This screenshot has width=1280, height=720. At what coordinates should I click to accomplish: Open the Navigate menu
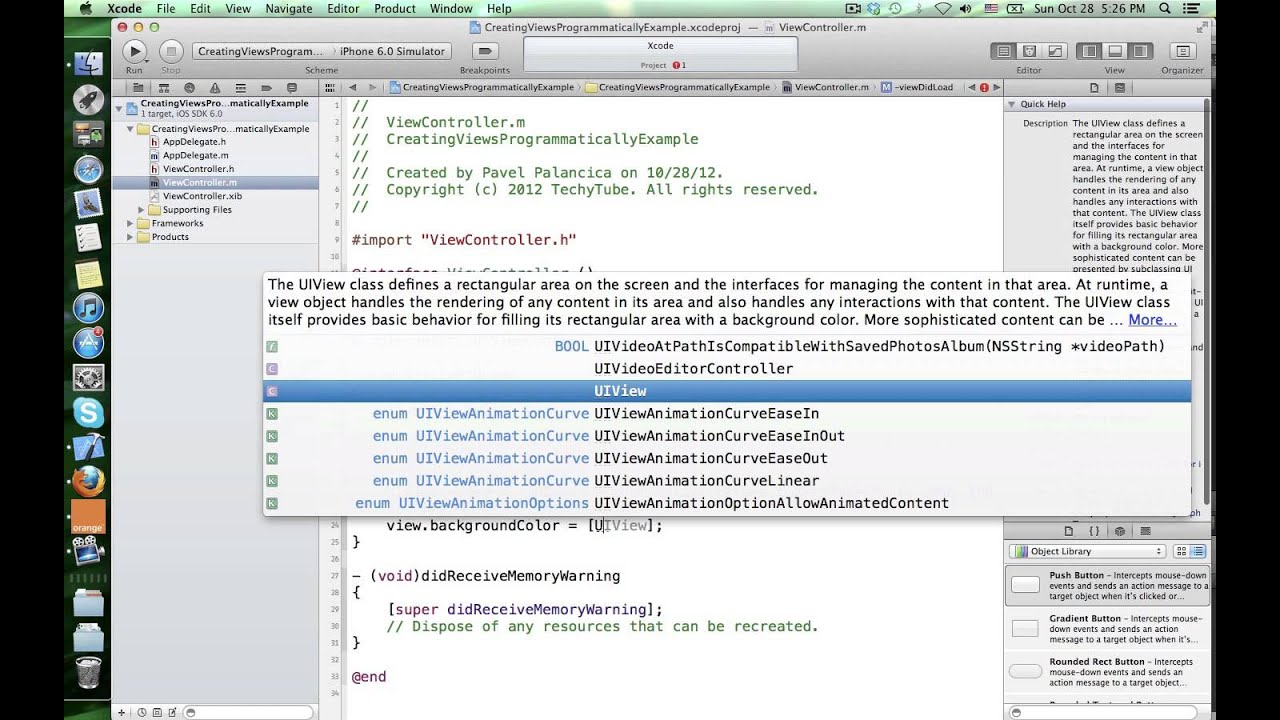pyautogui.click(x=288, y=9)
